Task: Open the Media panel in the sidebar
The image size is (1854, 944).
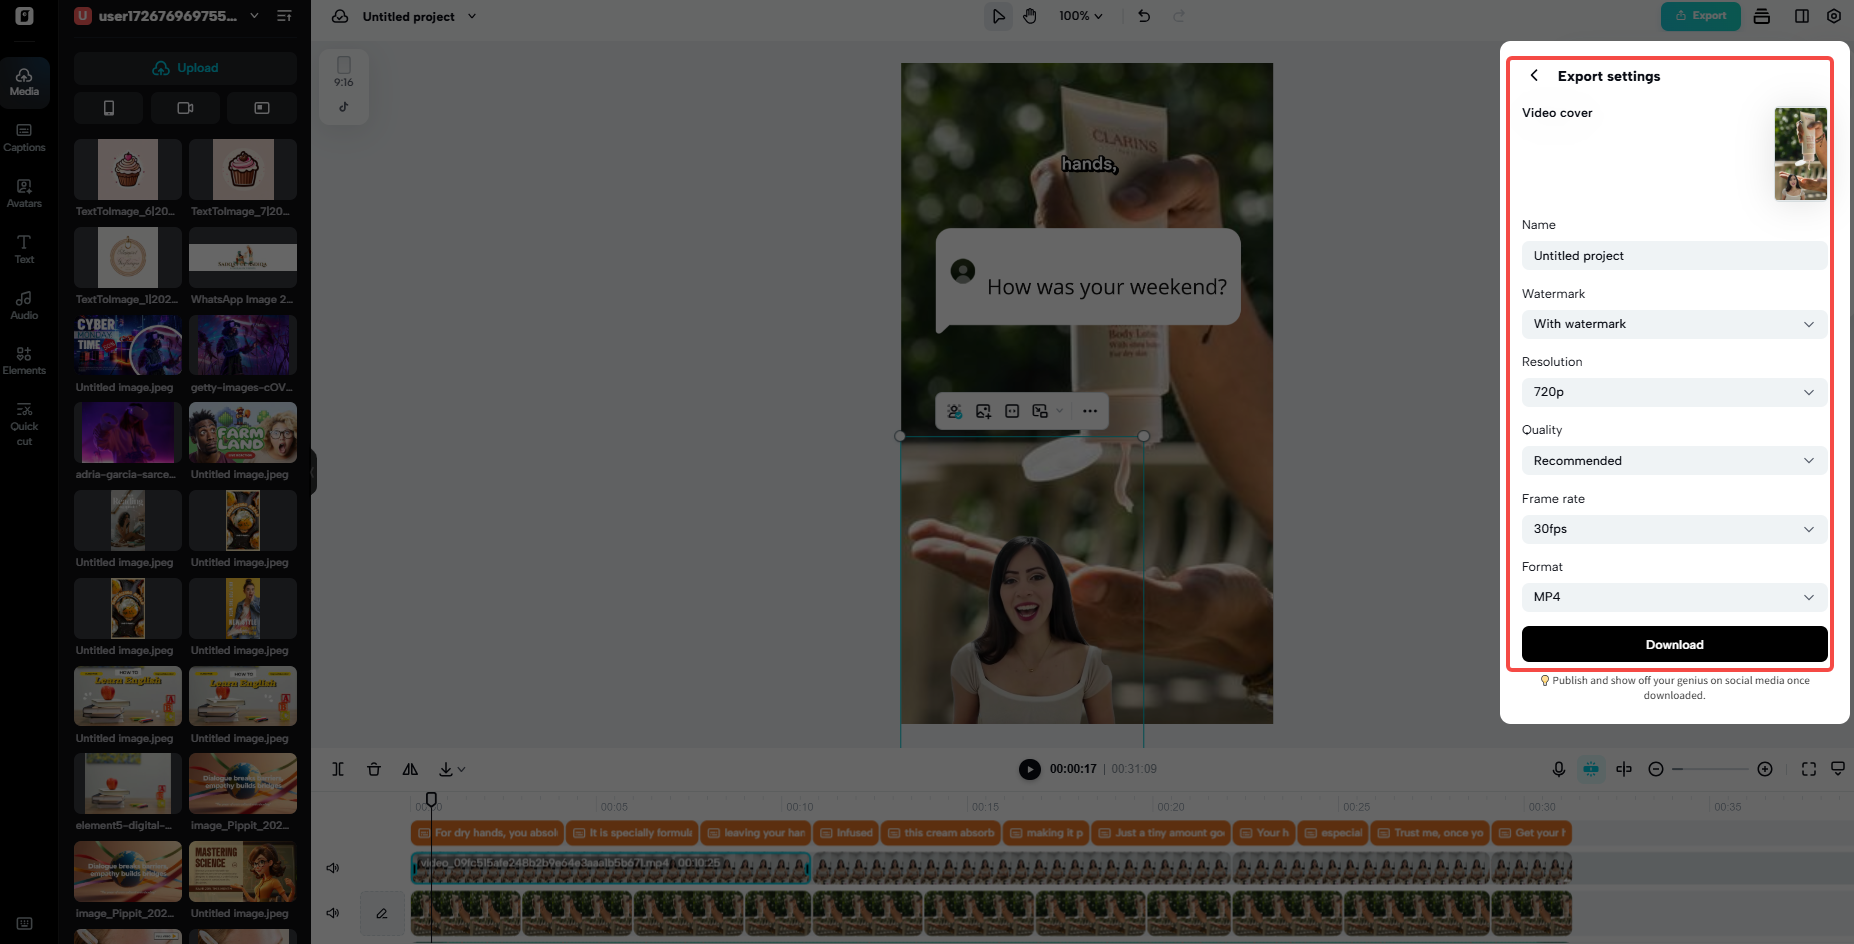Action: [x=24, y=81]
